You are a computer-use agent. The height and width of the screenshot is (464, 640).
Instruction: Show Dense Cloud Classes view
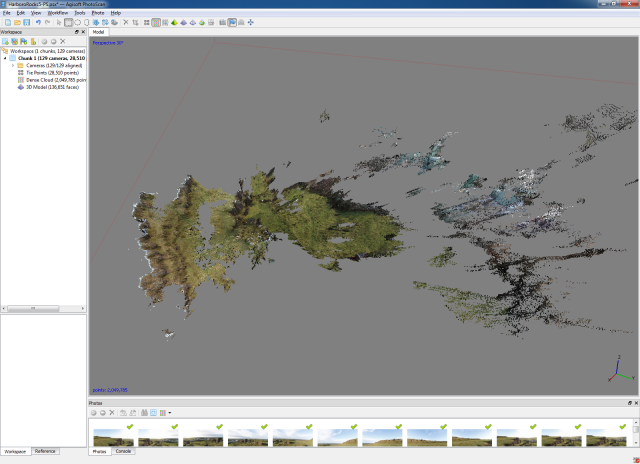[165, 22]
